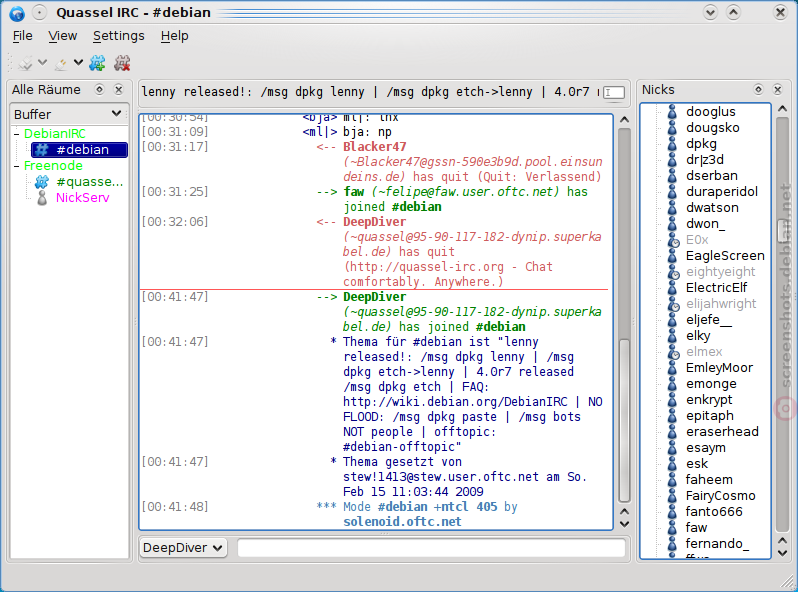The width and height of the screenshot is (798, 592).
Task: Click the away icon beside elijahwright
Action: point(673,304)
